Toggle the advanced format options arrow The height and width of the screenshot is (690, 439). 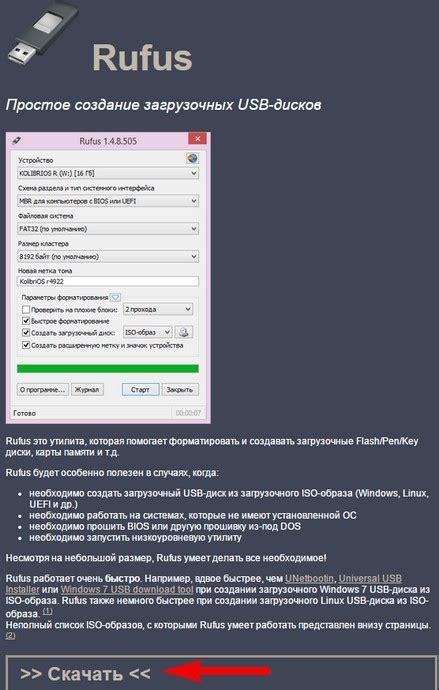115,297
